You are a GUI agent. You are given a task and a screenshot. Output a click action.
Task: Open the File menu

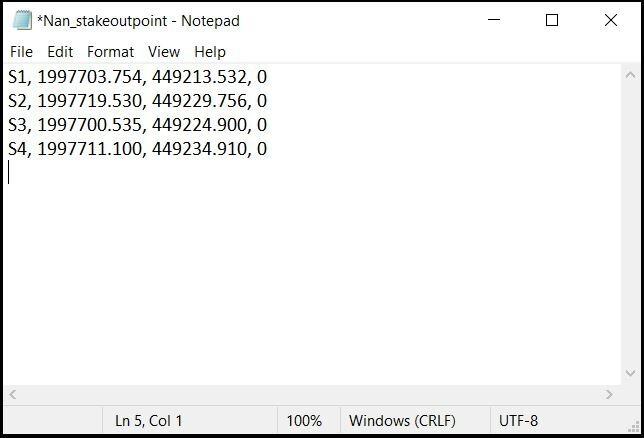(x=21, y=52)
